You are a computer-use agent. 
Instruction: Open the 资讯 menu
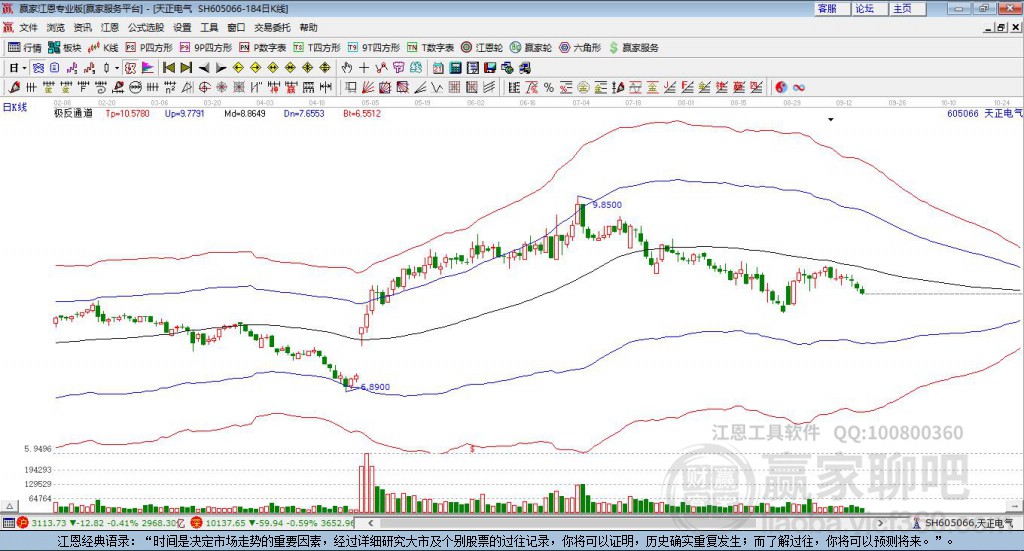tap(82, 27)
